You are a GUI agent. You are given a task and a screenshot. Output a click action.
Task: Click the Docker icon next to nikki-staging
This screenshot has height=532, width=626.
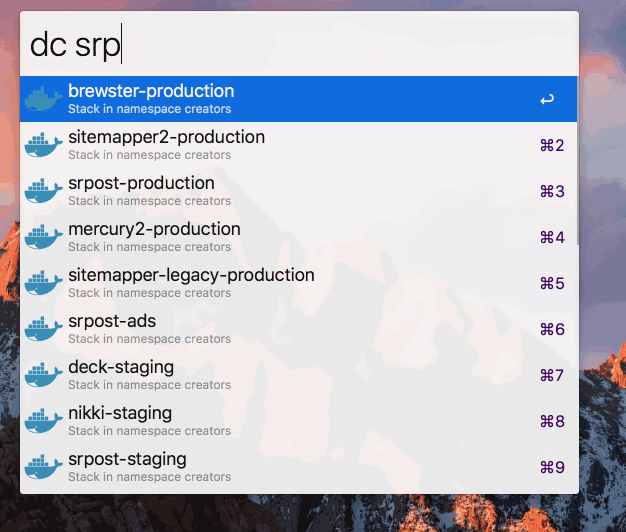(x=43, y=421)
